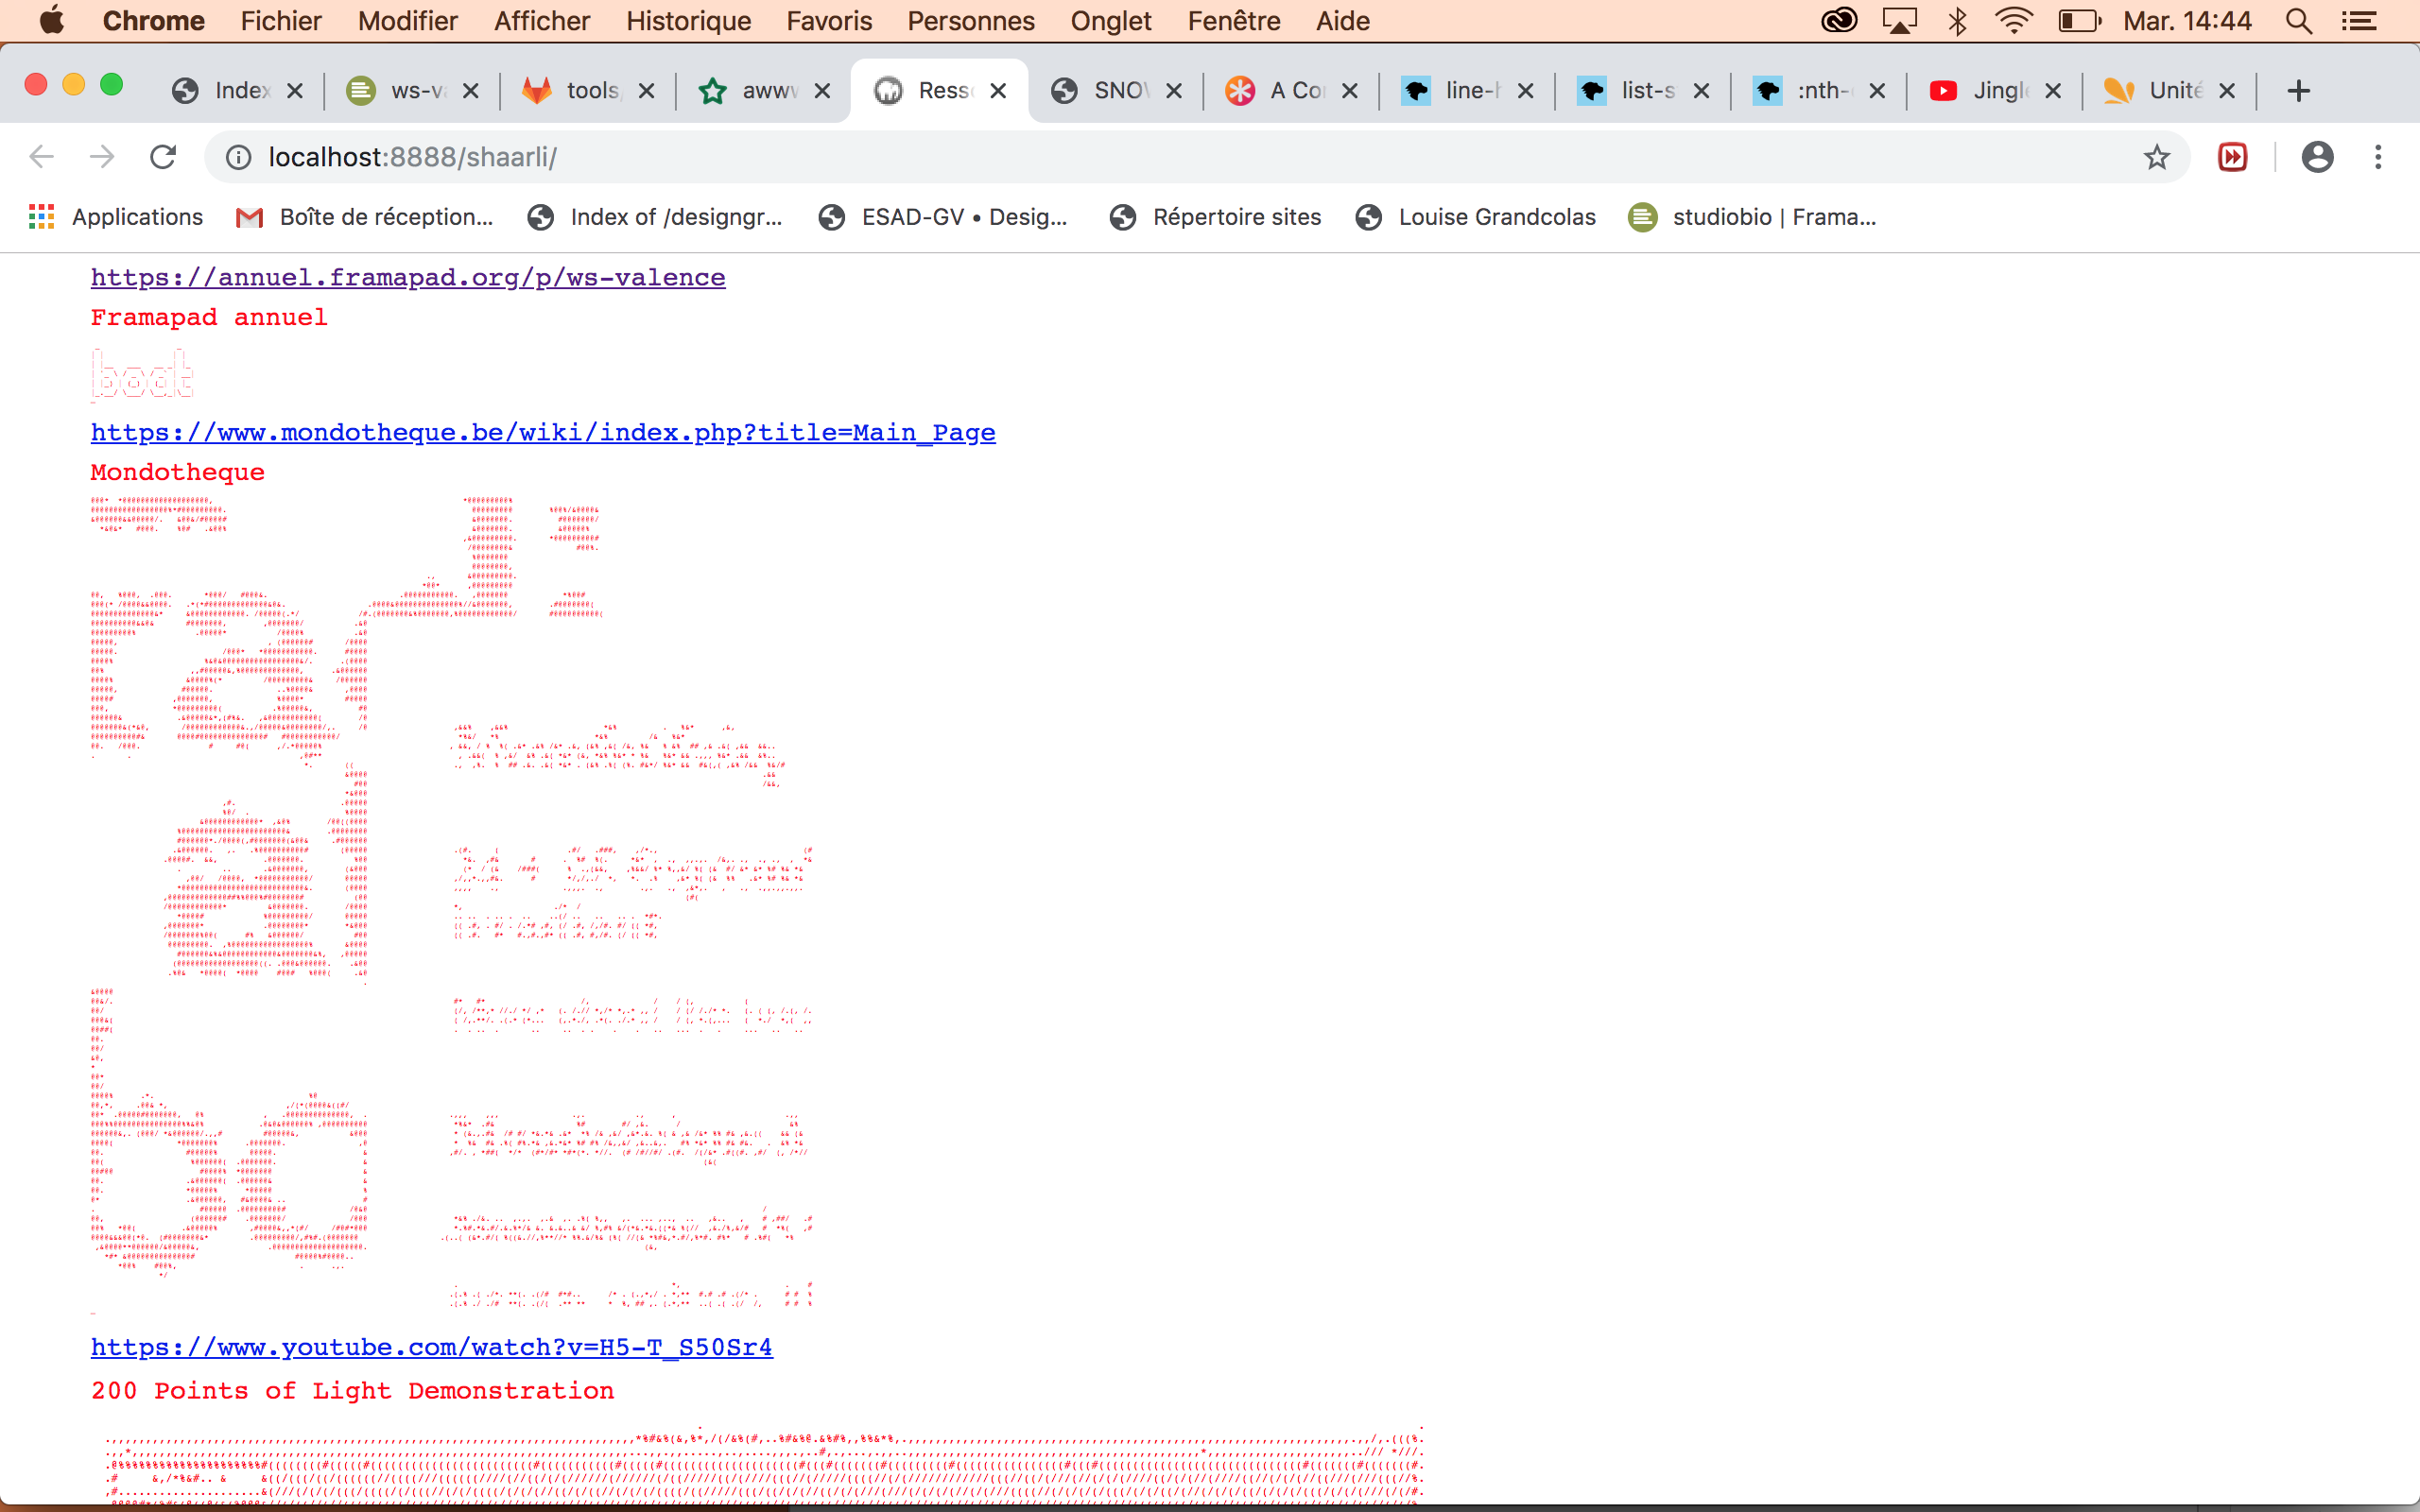Open Chrome's three-dot menu
Image resolution: width=2420 pixels, height=1512 pixels.
2378,157
